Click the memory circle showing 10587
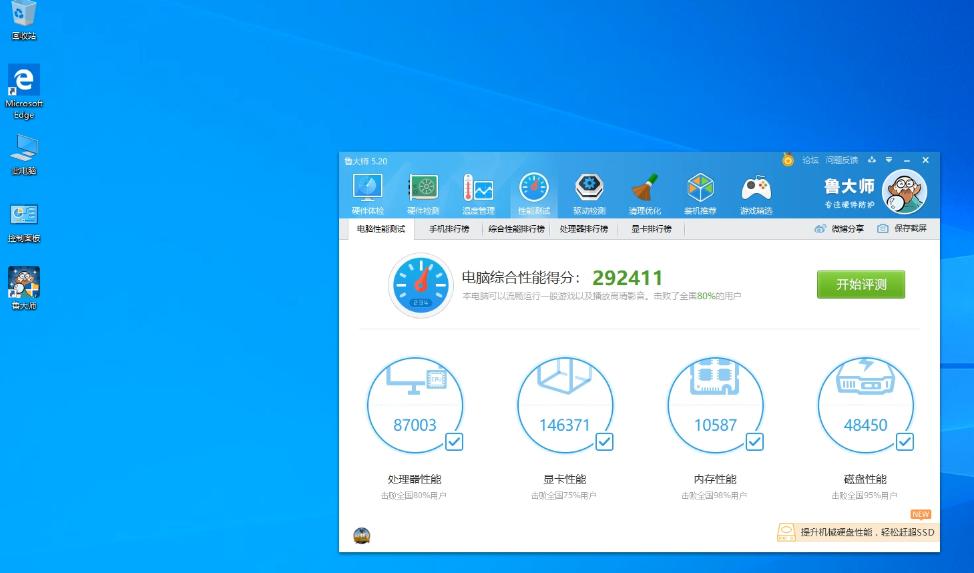 (x=715, y=405)
